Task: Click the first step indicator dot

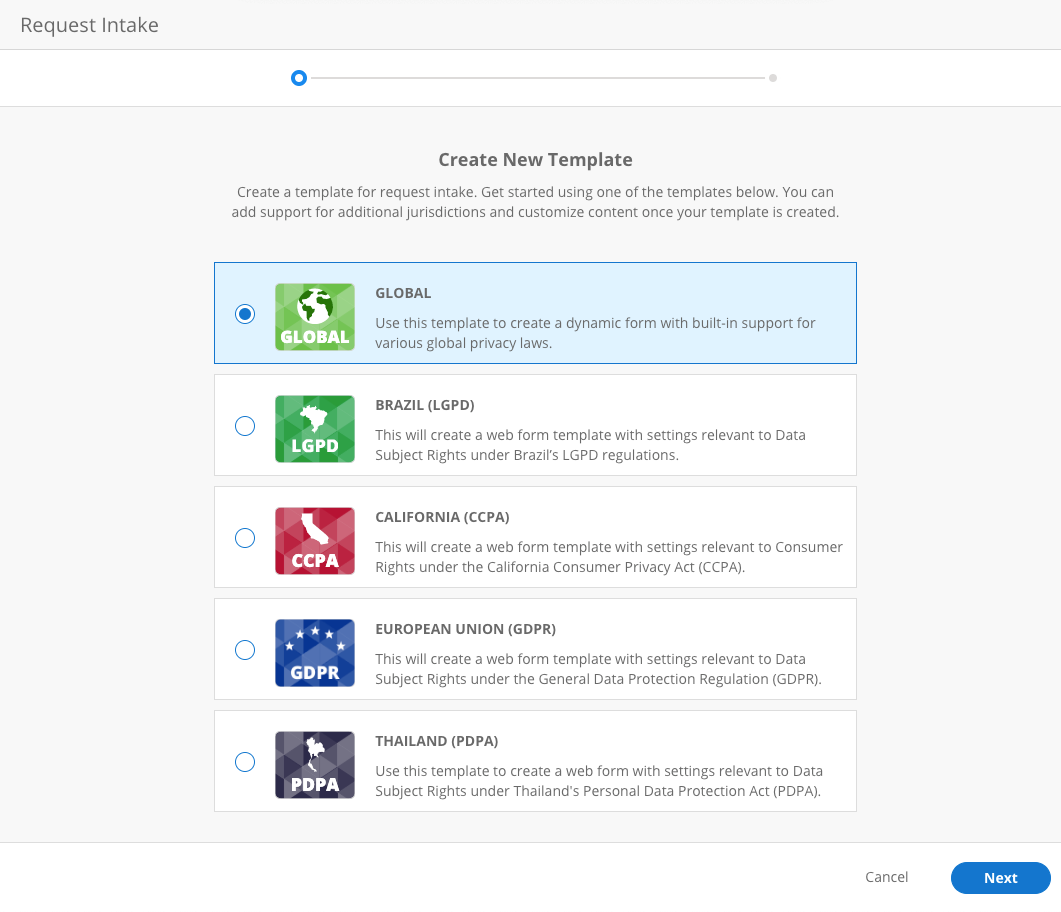Action: pyautogui.click(x=298, y=77)
